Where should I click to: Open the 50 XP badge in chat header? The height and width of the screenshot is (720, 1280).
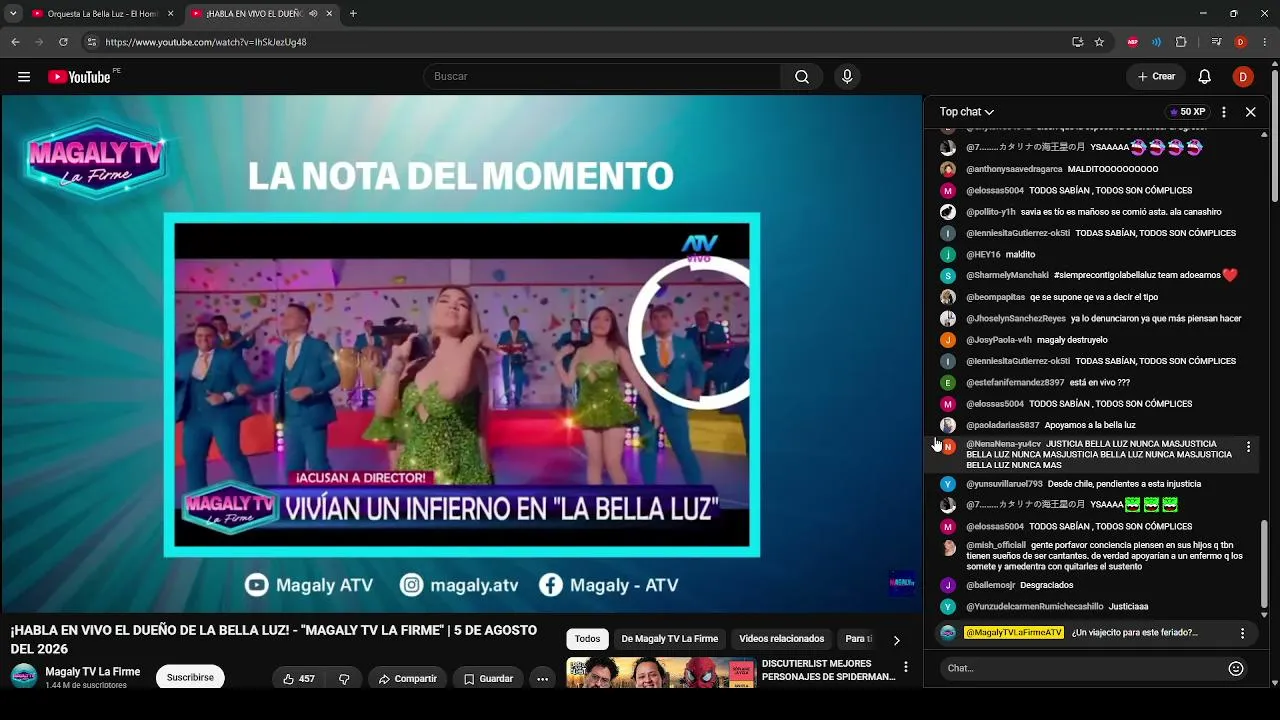[1187, 112]
